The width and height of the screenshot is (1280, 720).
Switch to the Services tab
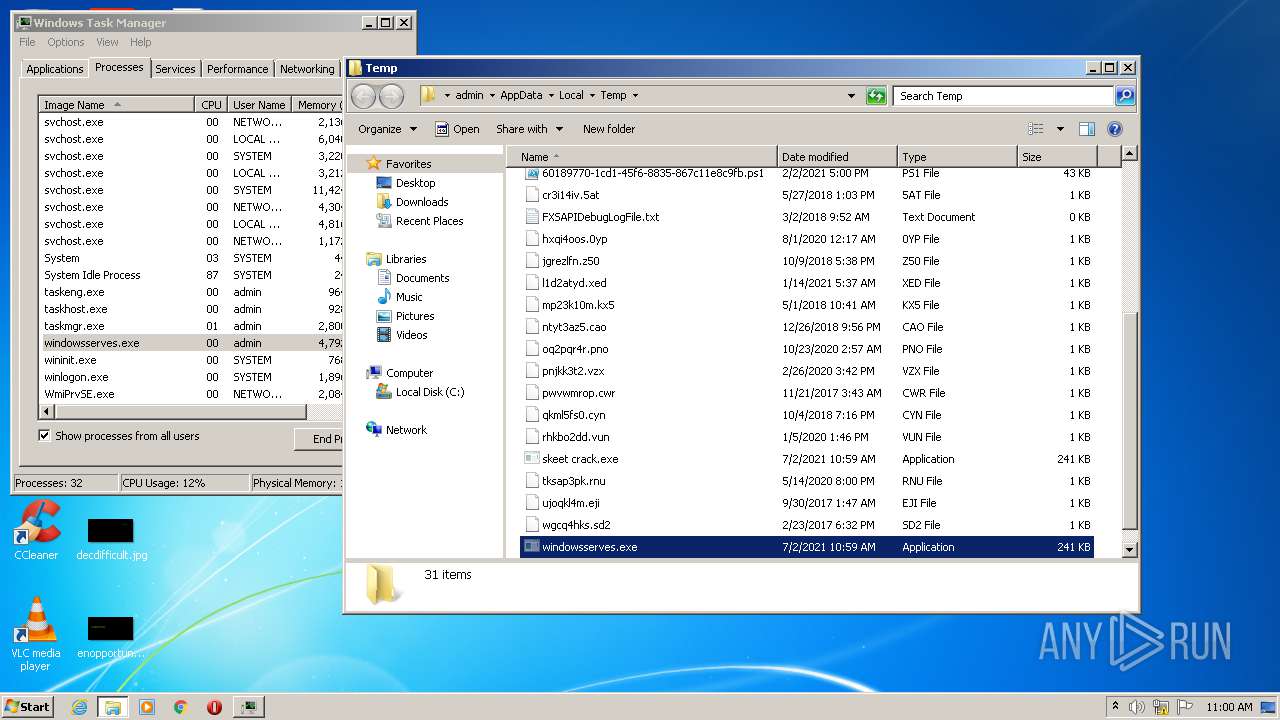[x=175, y=69]
